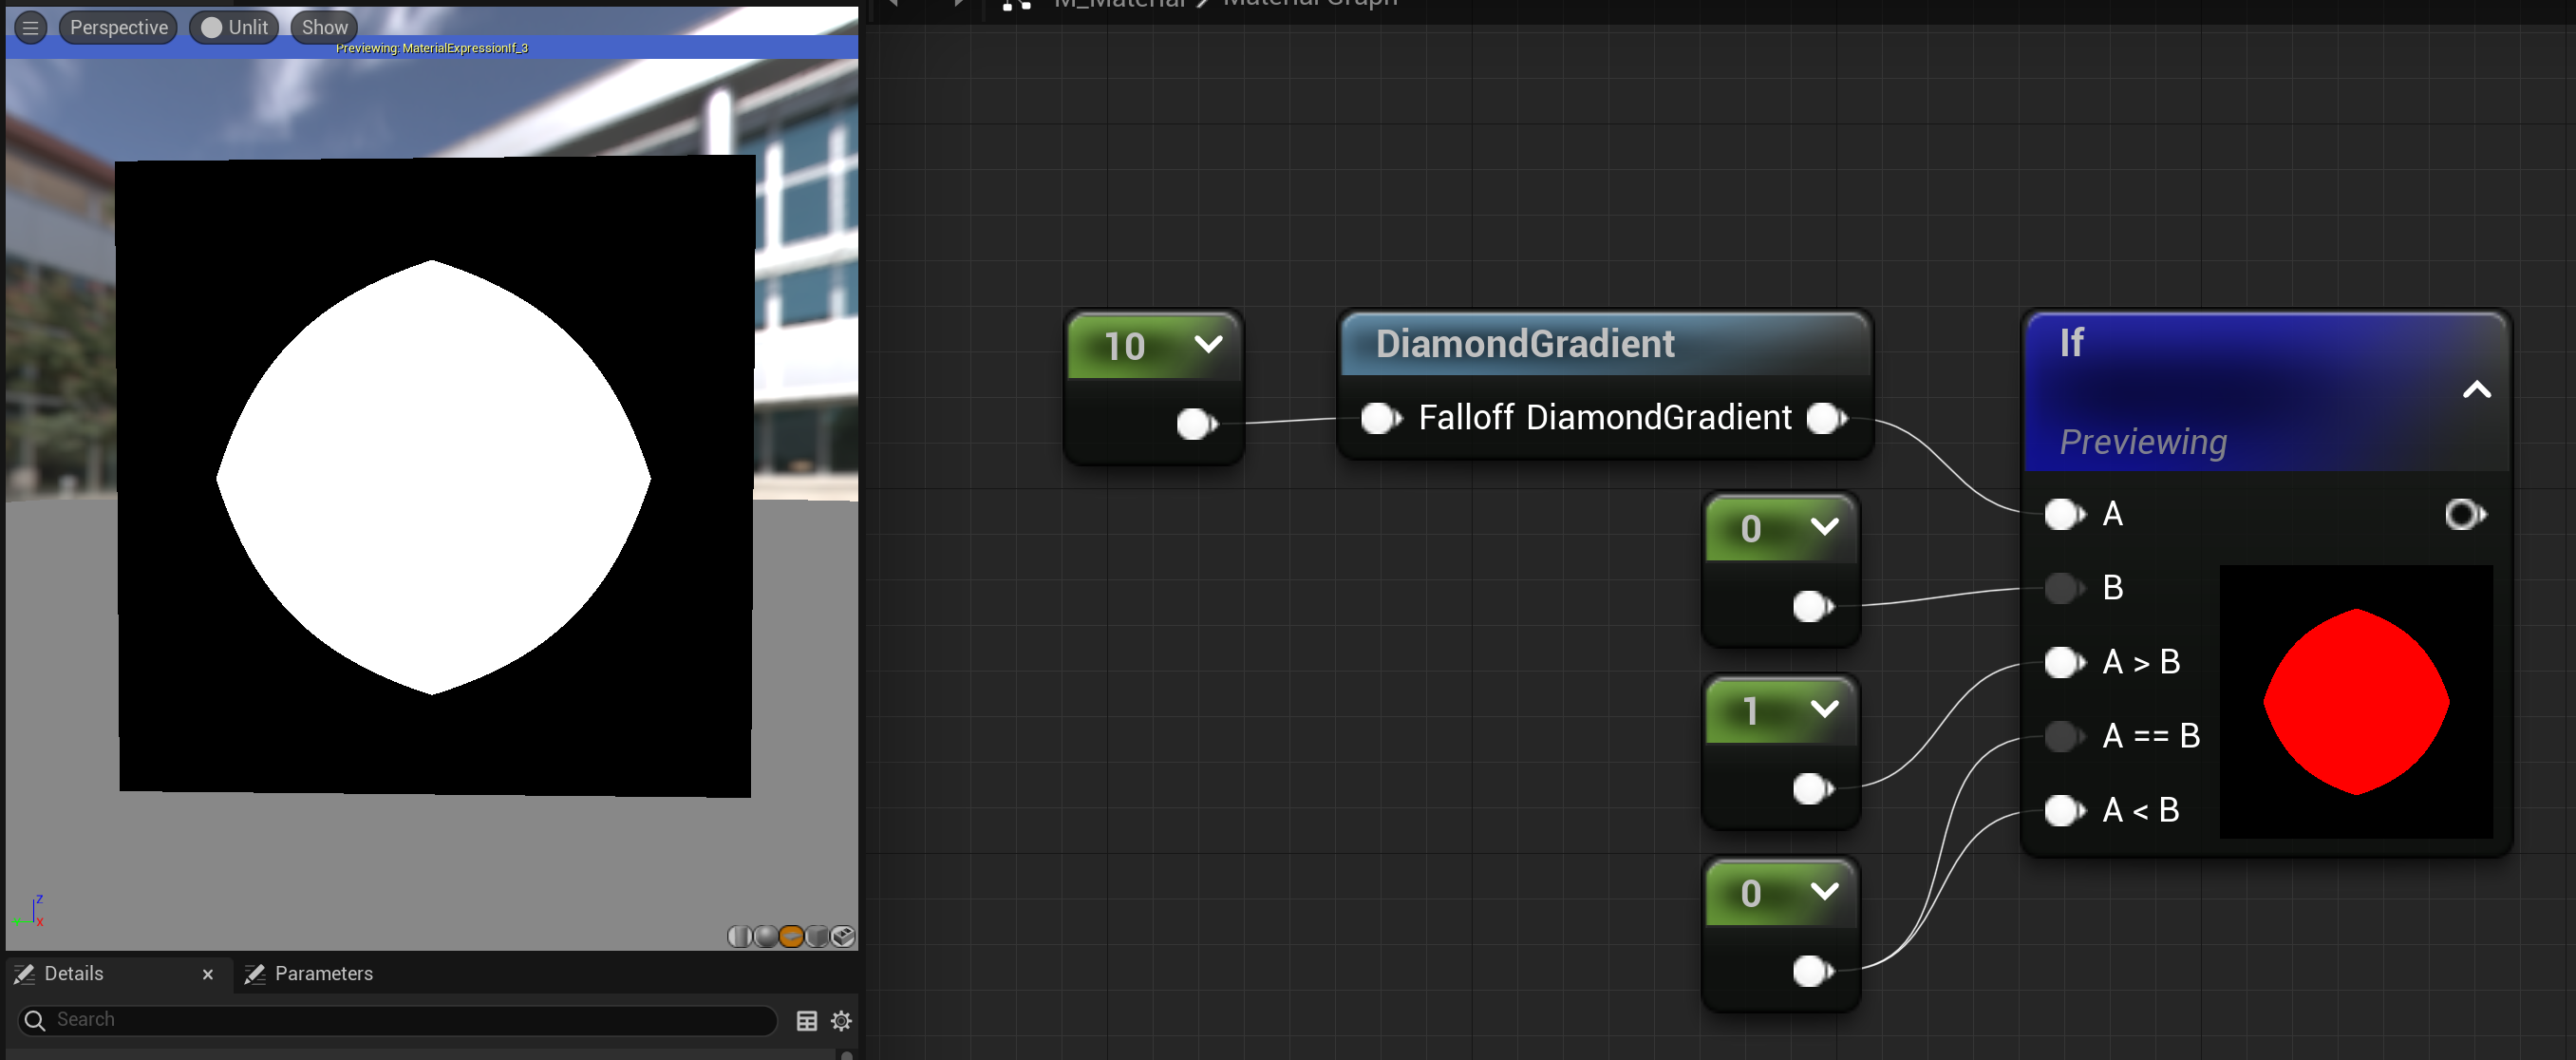Click the If node's A input pin
Viewport: 2576px width, 1060px height.
click(2063, 514)
